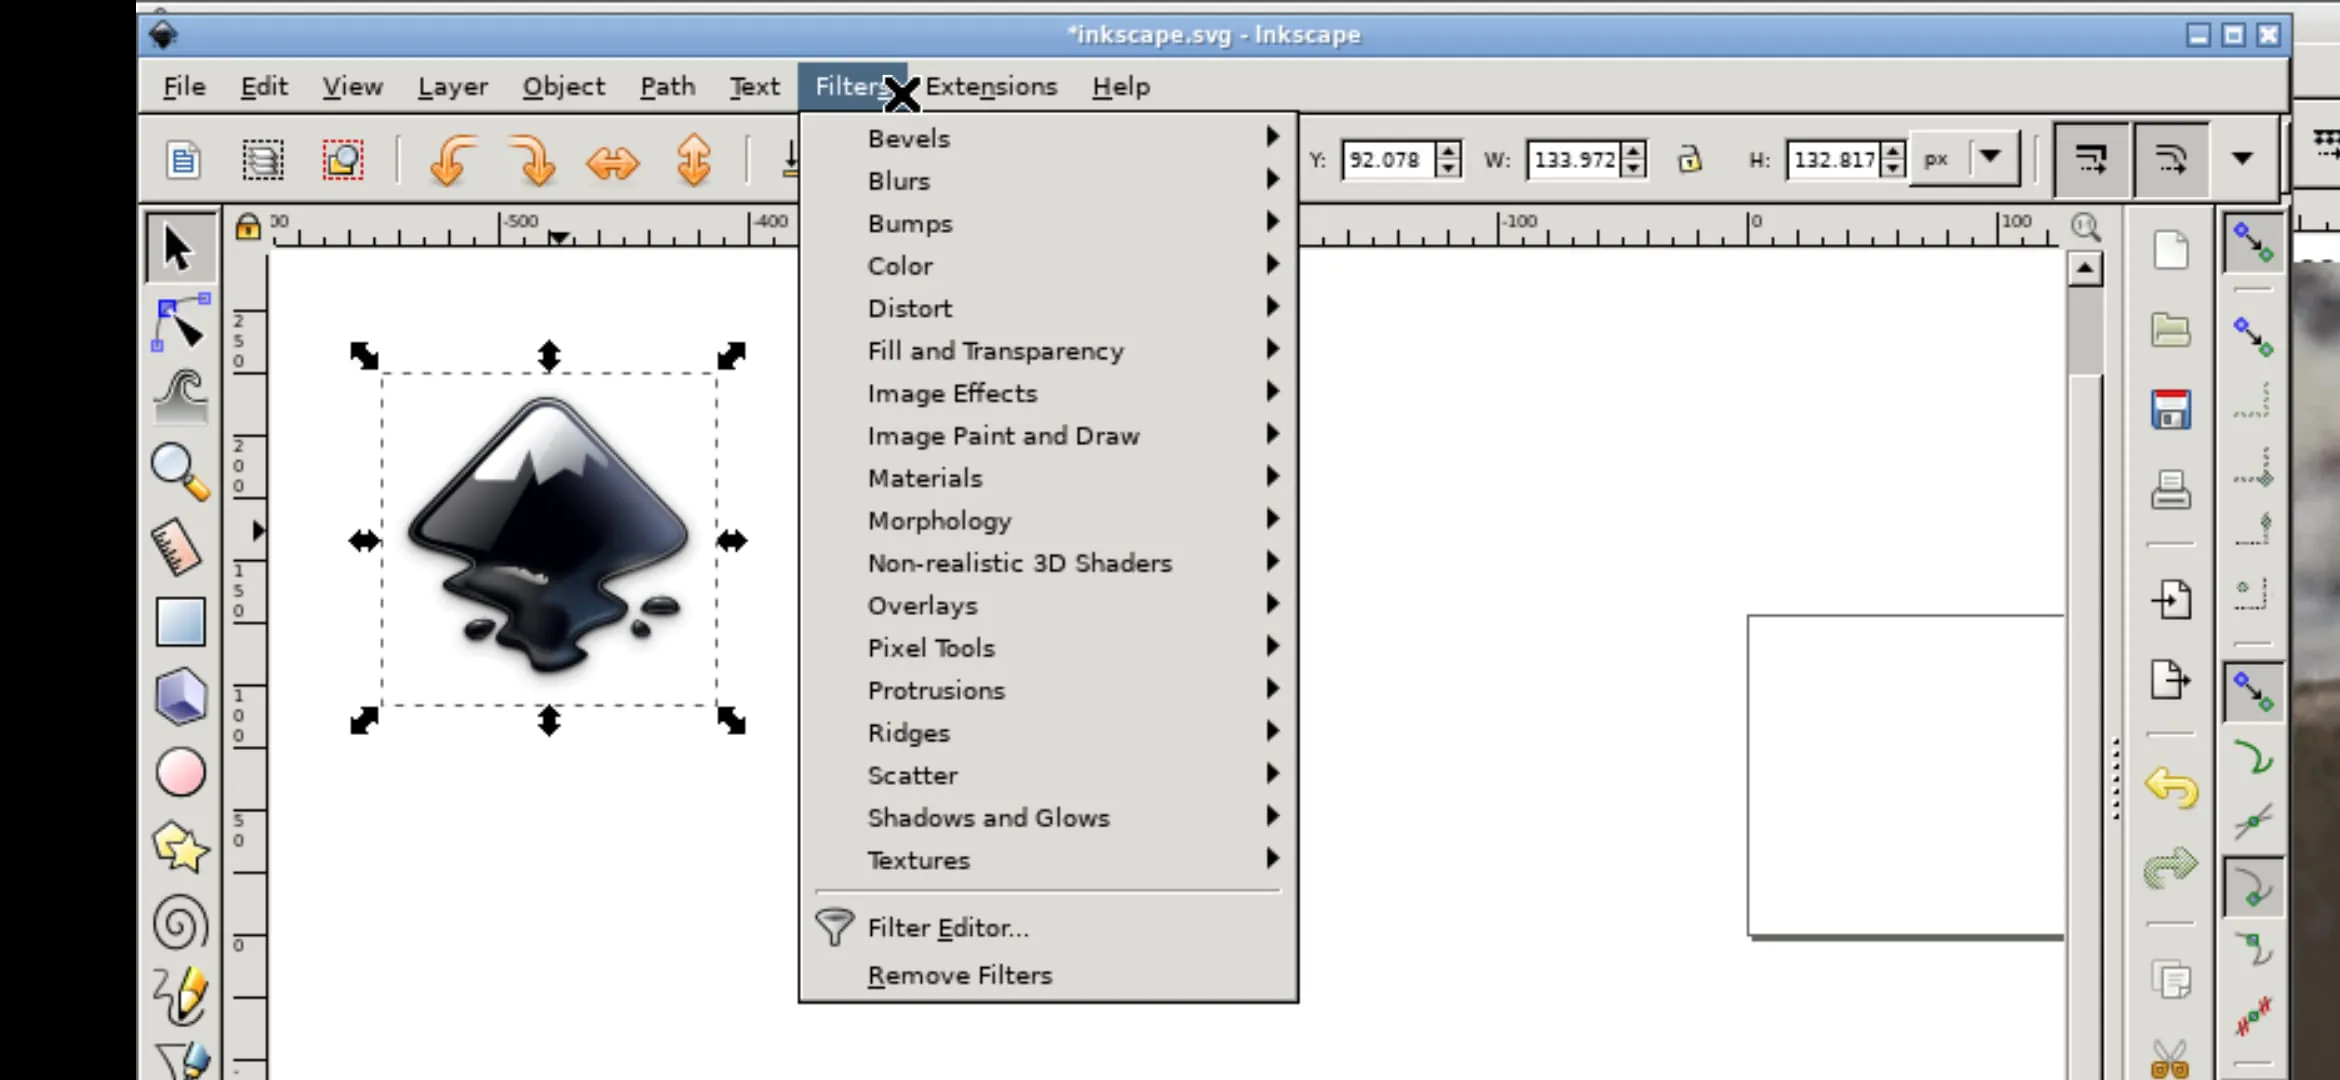The width and height of the screenshot is (2340, 1080).
Task: Choose the Zoom magnifier tool
Action: (x=181, y=471)
